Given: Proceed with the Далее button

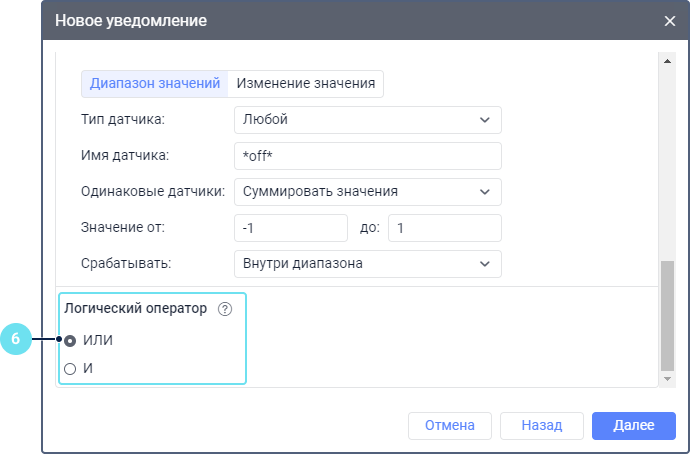Looking at the screenshot, I should pyautogui.click(x=633, y=425).
